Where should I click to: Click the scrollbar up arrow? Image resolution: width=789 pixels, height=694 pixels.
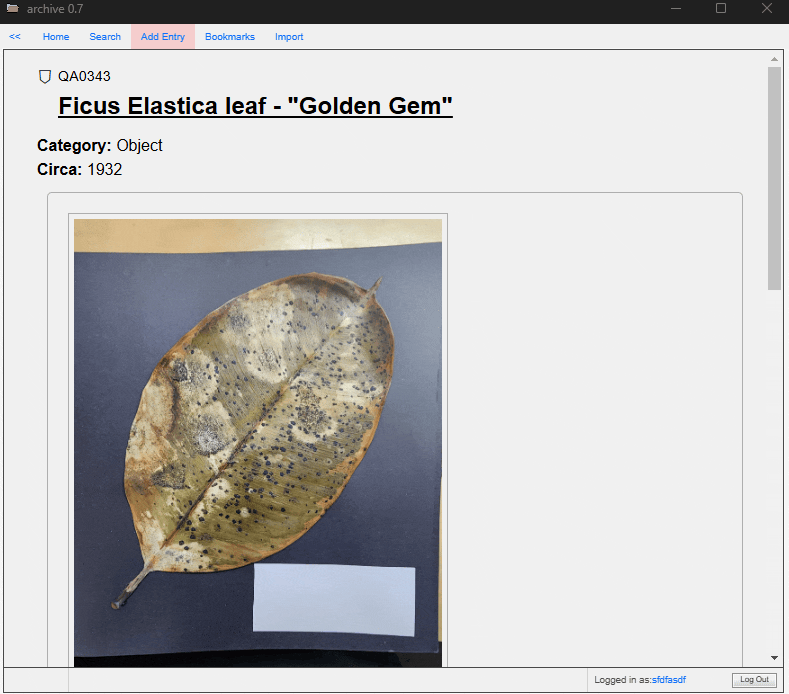coord(774,59)
